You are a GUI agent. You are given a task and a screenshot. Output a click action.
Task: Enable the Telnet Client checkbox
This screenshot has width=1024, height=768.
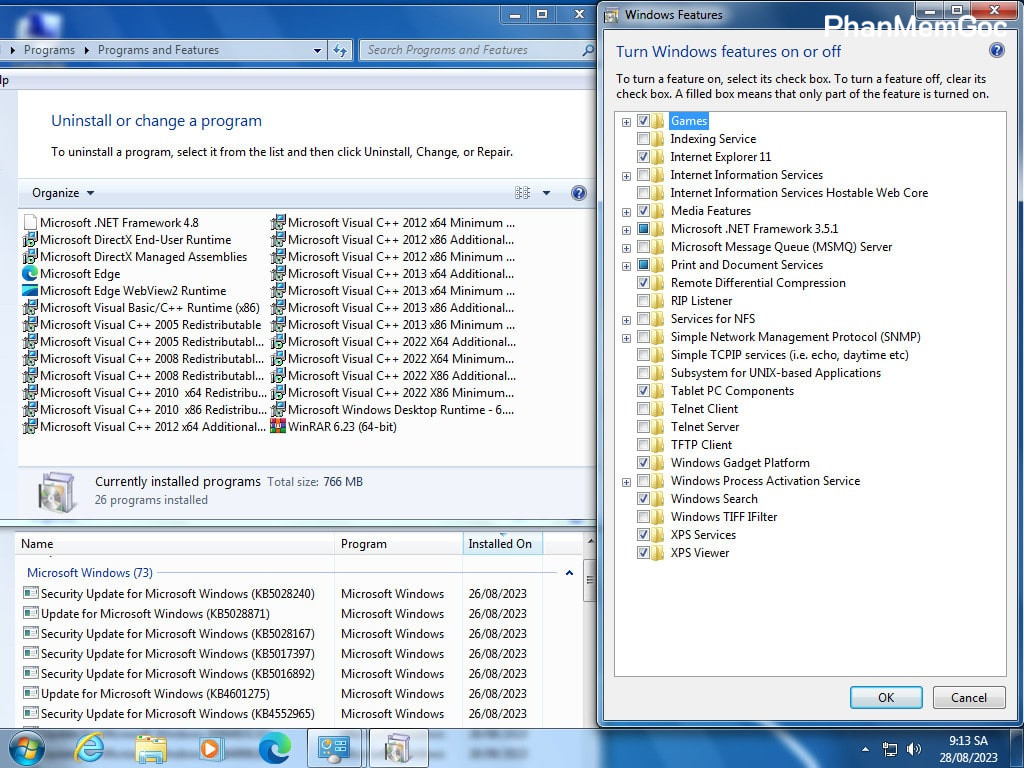[643, 409]
